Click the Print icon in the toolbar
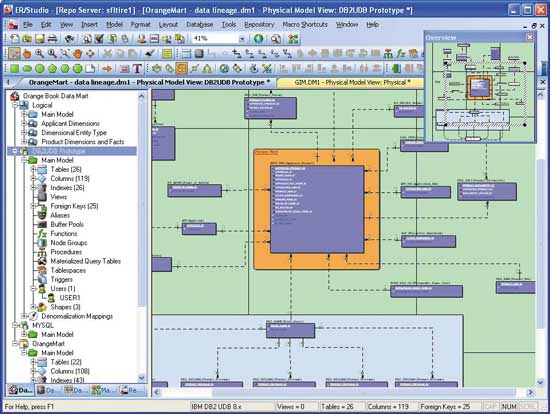Viewport: 550px width, 414px height. [x=52, y=39]
